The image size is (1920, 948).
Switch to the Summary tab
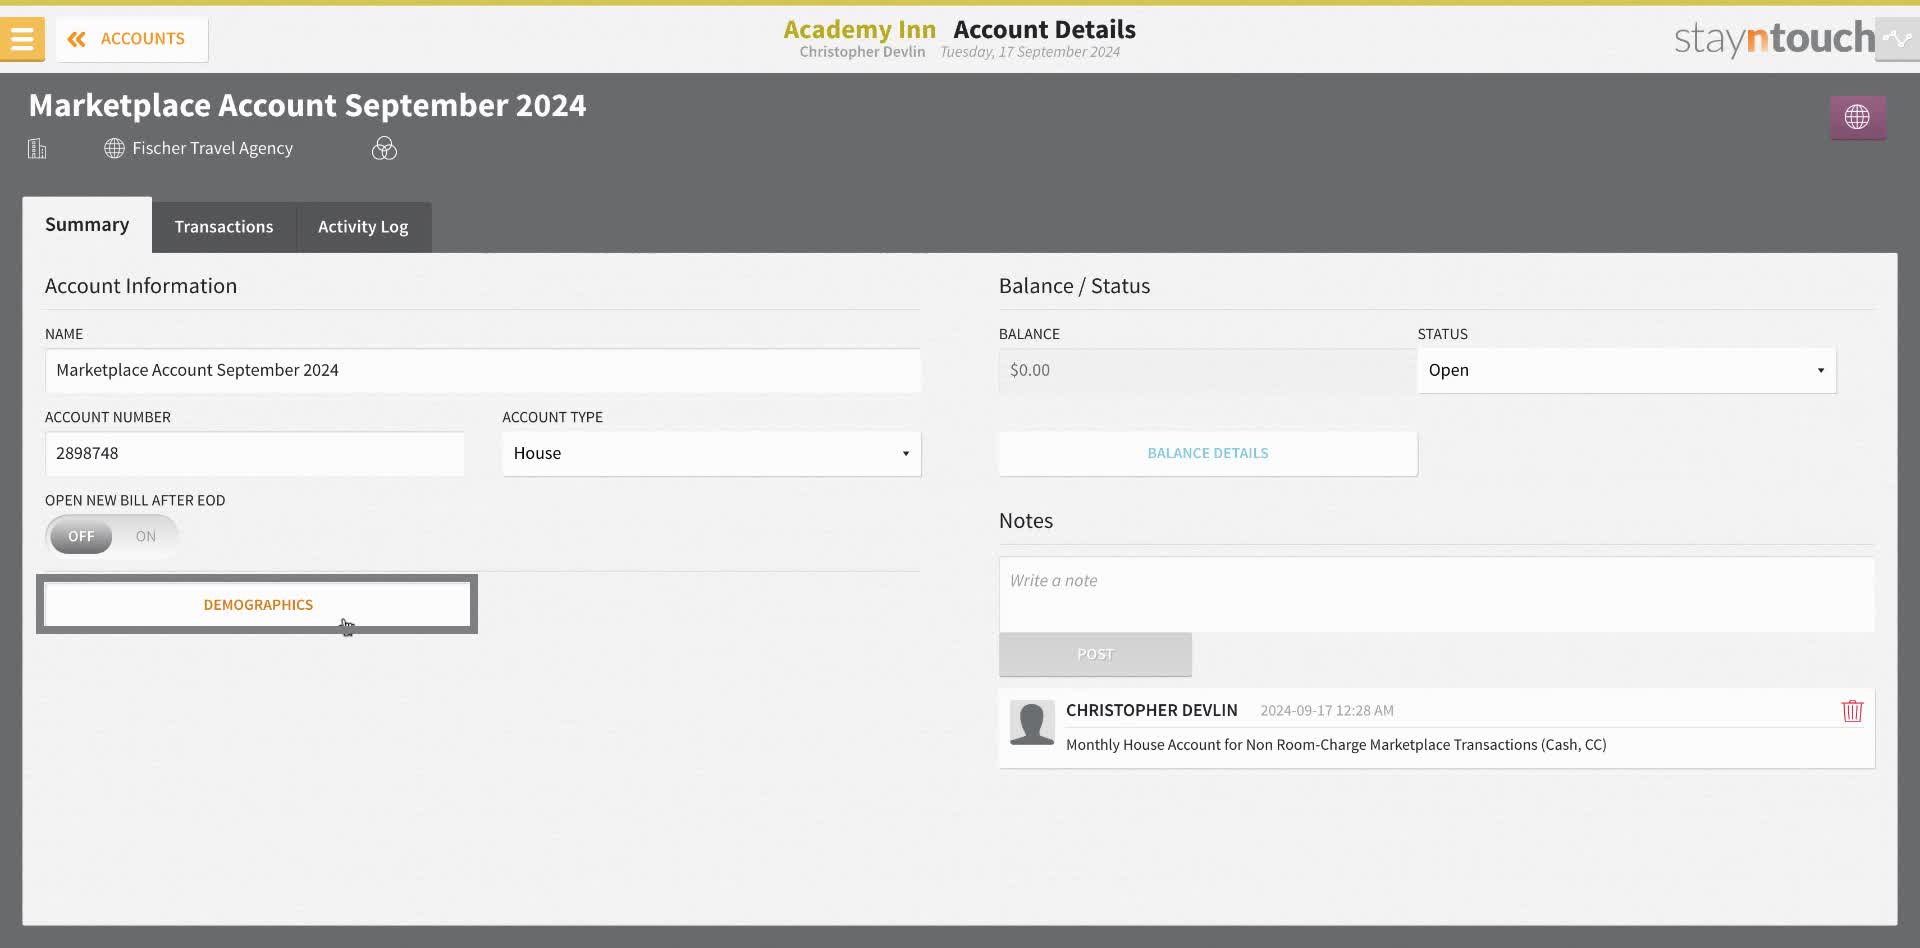[87, 224]
